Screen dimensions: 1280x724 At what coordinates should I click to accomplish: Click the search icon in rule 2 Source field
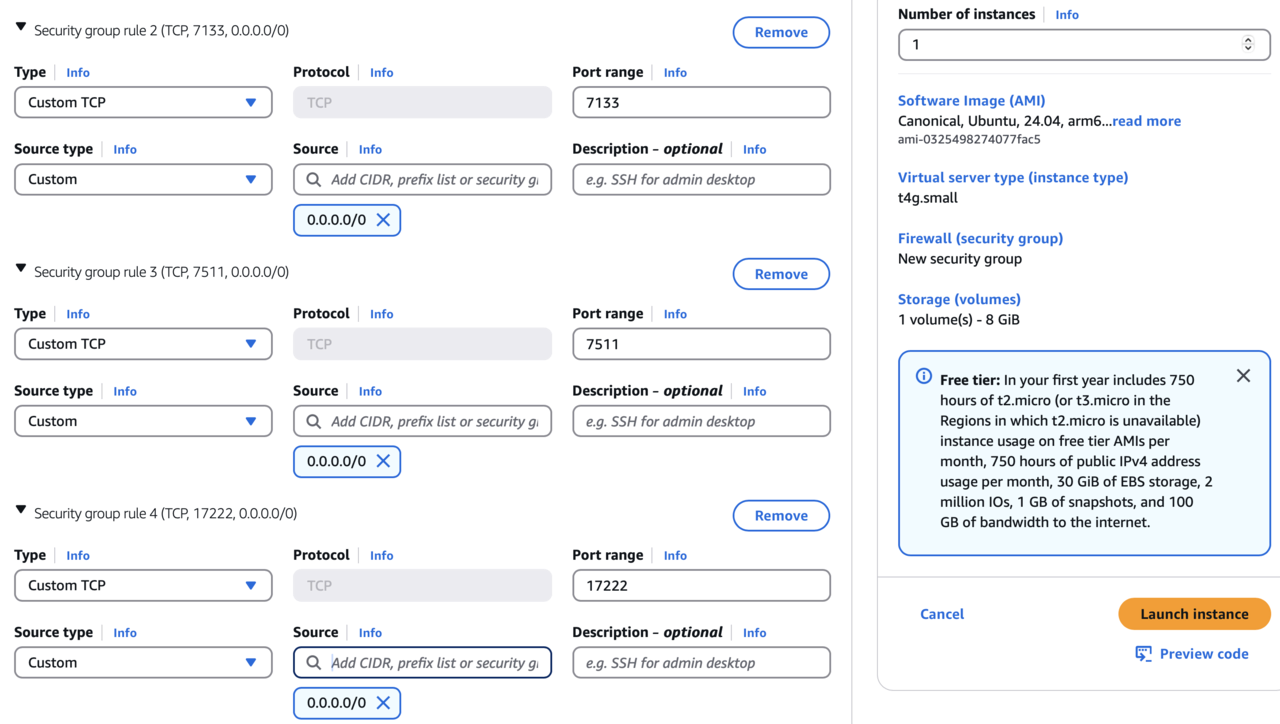[x=314, y=180]
